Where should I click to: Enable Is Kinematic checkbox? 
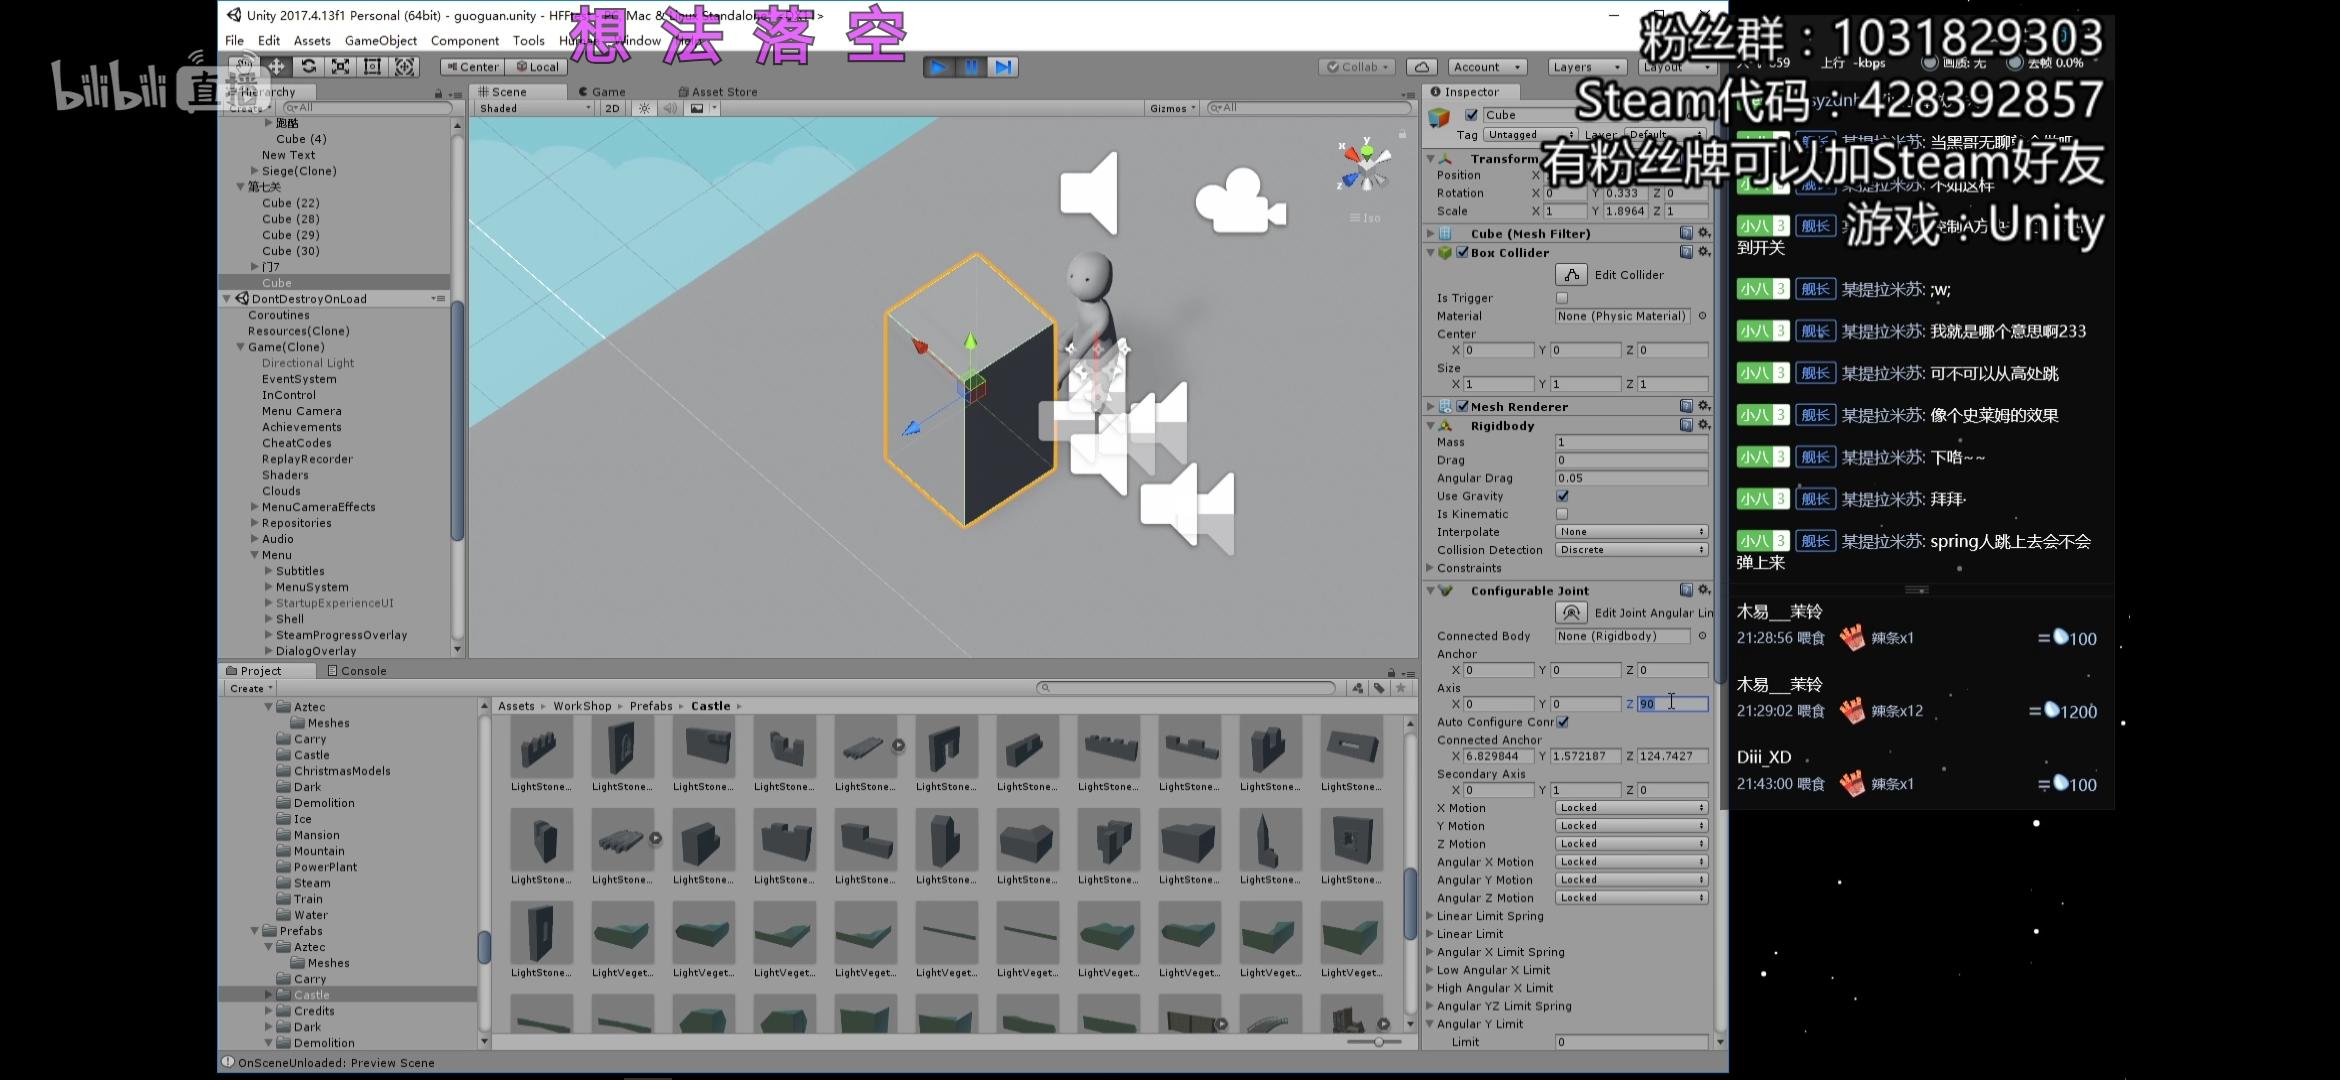1562,514
